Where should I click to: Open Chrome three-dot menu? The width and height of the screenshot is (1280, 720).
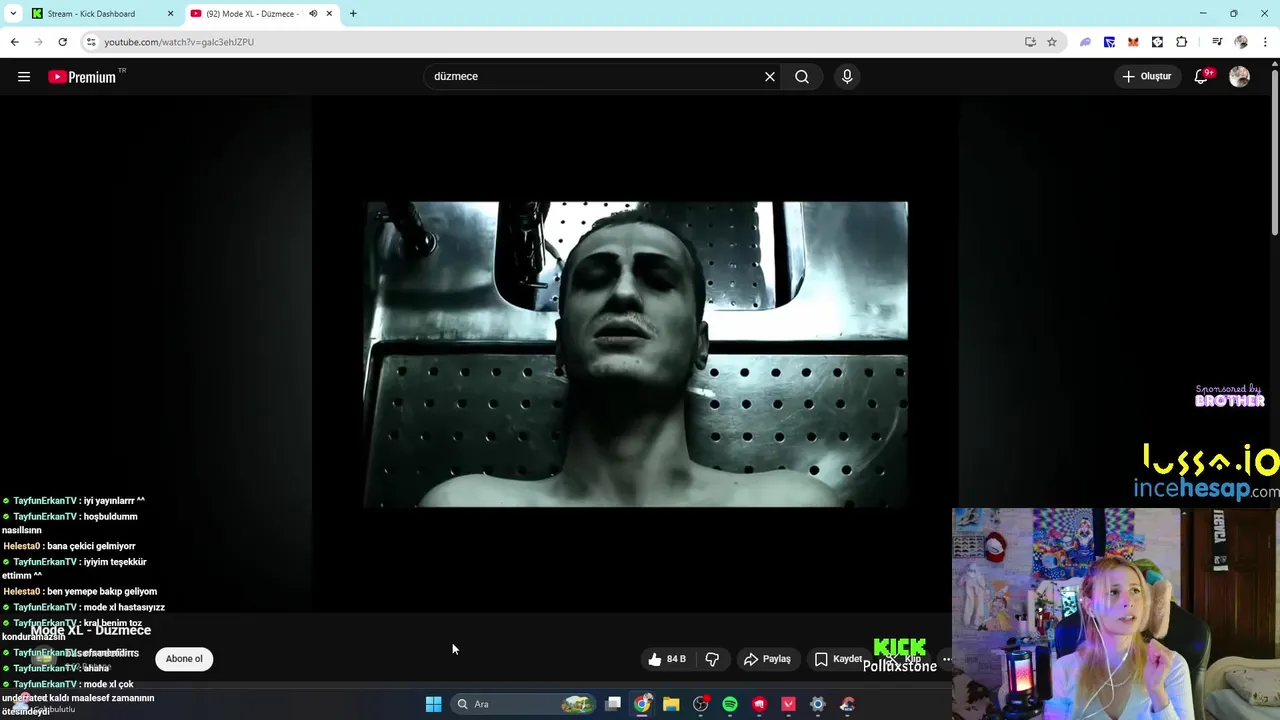point(1266,42)
